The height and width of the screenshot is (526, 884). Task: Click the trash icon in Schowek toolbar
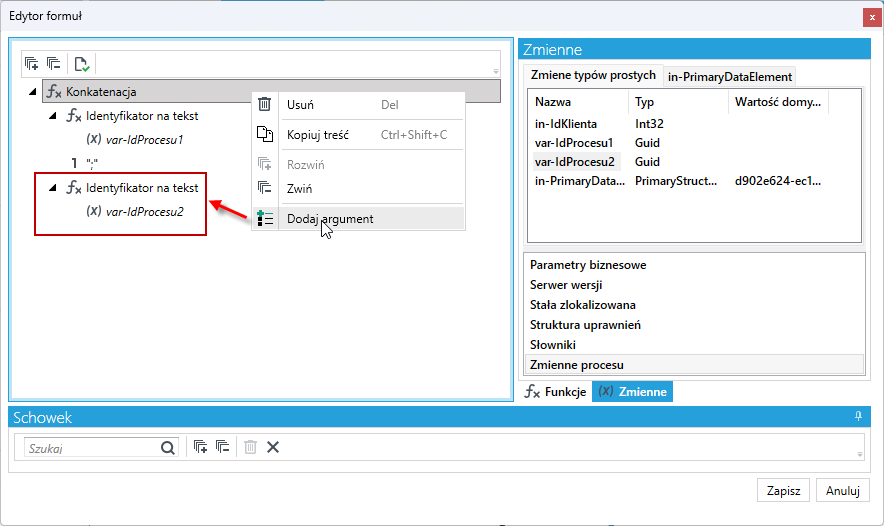click(250, 447)
